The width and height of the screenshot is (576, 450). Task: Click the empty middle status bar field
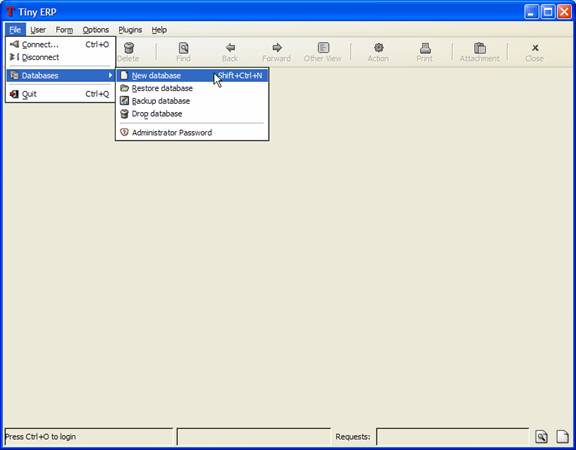tap(253, 437)
